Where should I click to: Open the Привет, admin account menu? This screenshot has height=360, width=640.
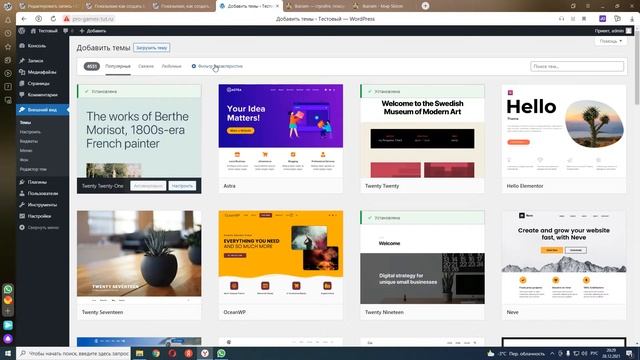pyautogui.click(x=613, y=31)
